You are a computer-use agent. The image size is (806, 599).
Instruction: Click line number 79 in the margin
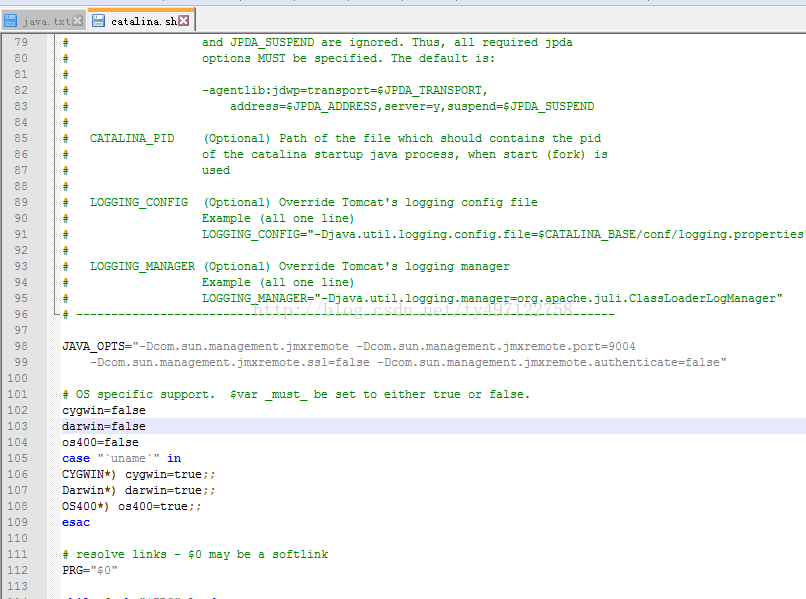21,42
